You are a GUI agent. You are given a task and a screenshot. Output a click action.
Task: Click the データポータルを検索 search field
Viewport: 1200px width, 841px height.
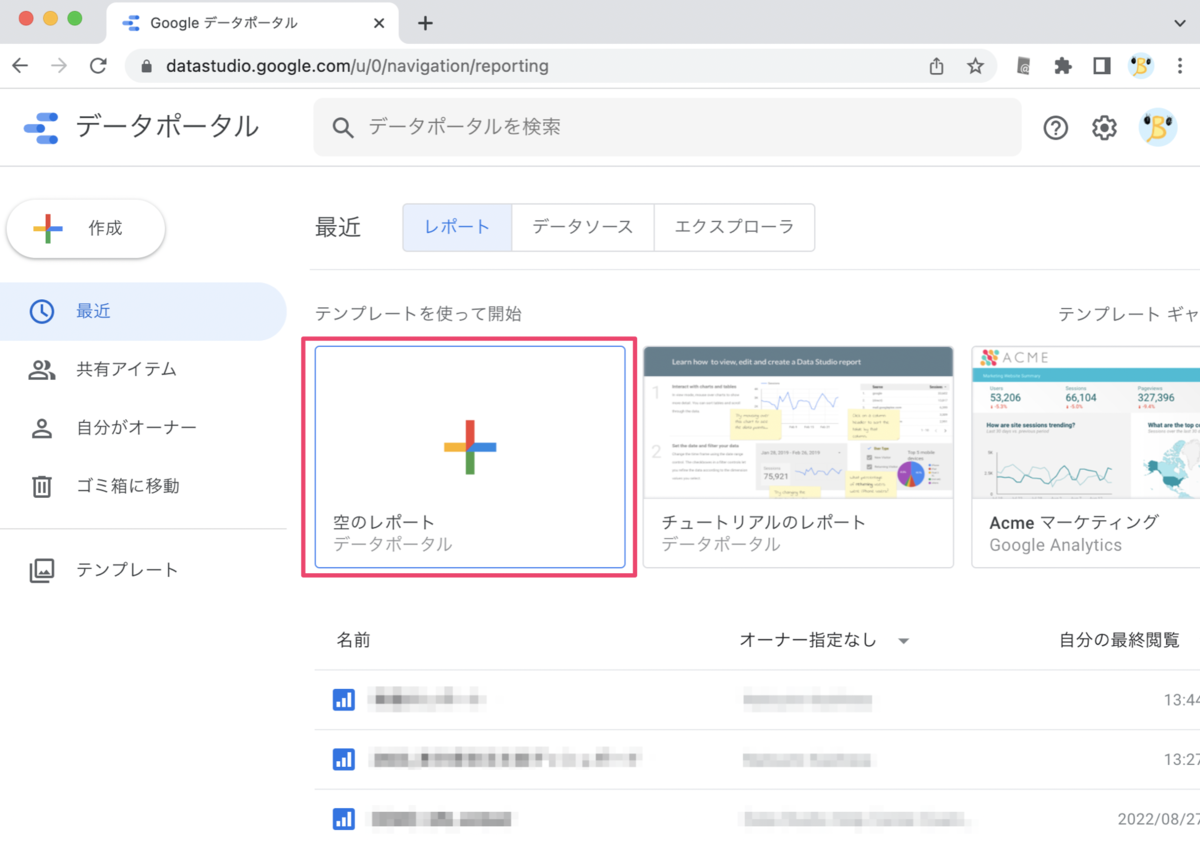(667, 127)
